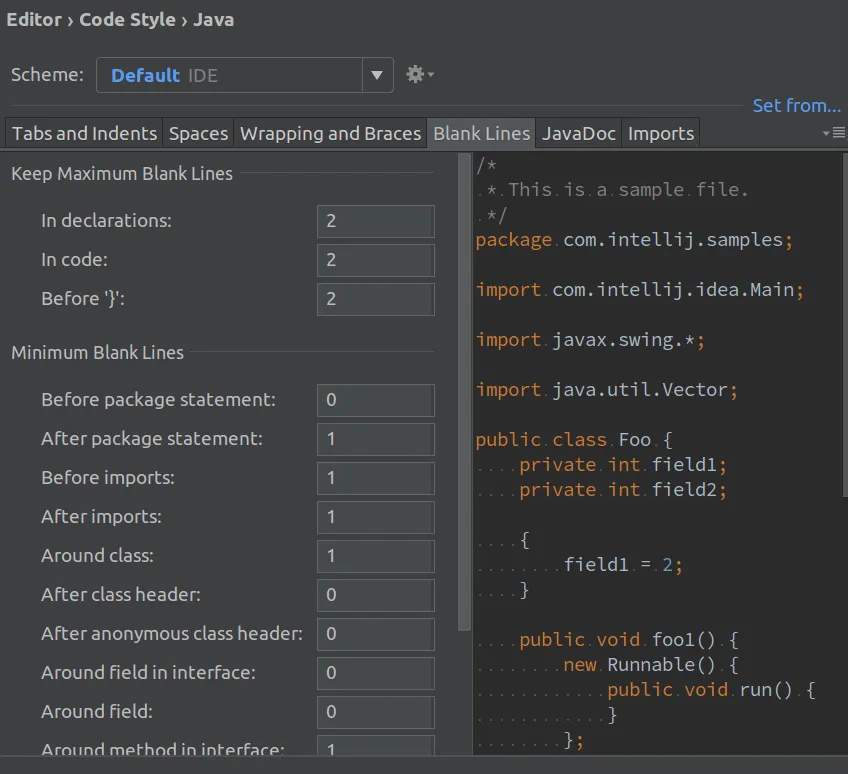This screenshot has height=774, width=848.
Task: Switch to Tabs and Indents tab
Action: click(x=84, y=133)
